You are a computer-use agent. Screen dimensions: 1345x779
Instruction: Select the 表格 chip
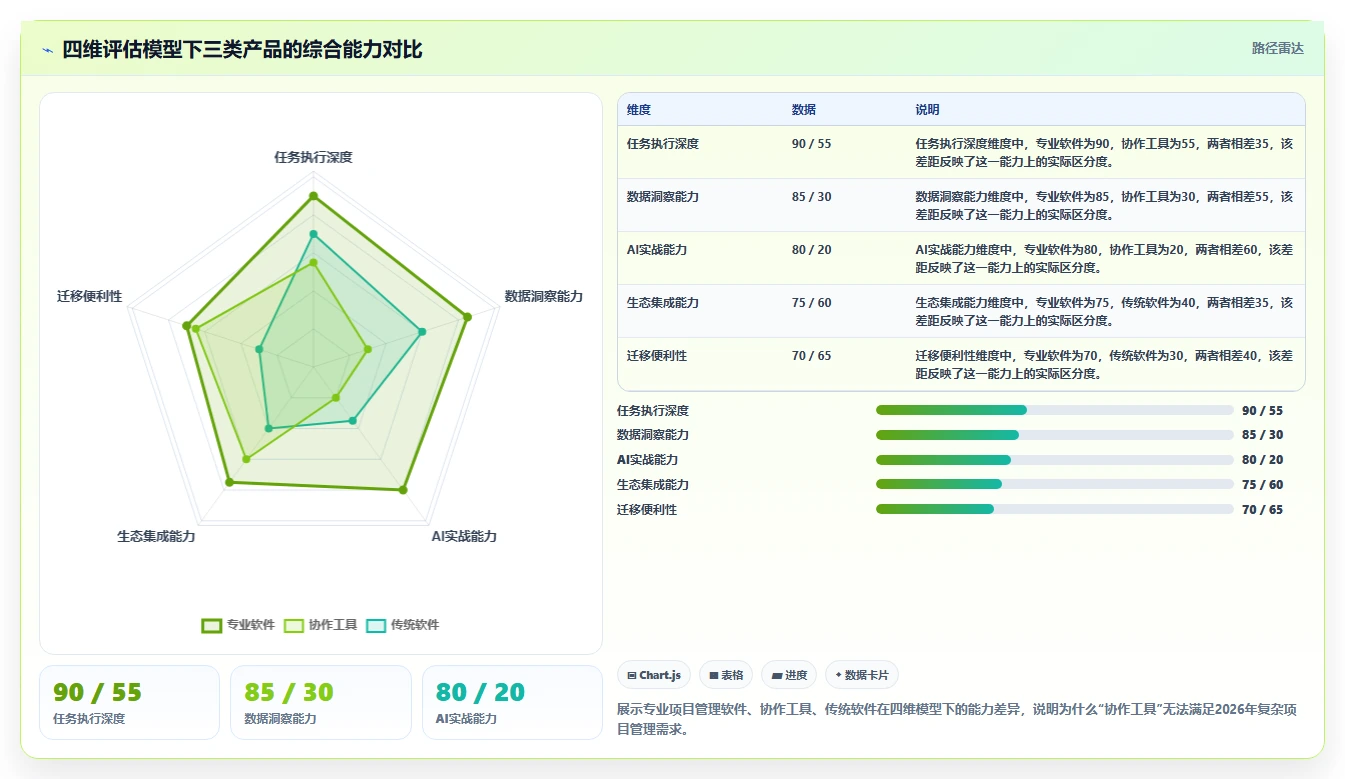tap(726, 675)
